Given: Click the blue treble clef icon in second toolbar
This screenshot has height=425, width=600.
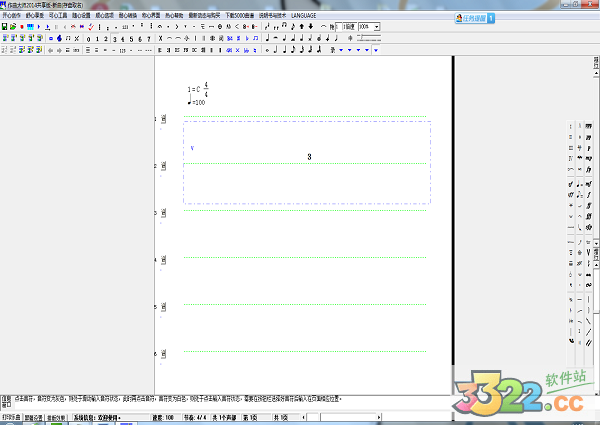Looking at the screenshot, I should coord(59,38).
